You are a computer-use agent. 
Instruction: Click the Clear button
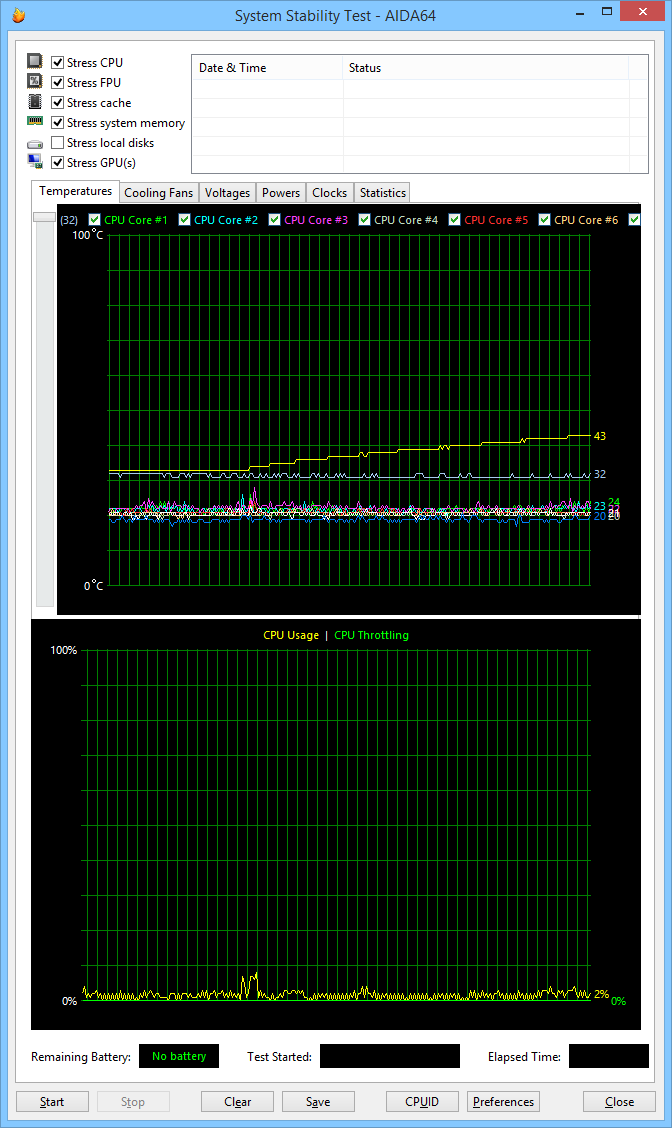click(x=237, y=1101)
